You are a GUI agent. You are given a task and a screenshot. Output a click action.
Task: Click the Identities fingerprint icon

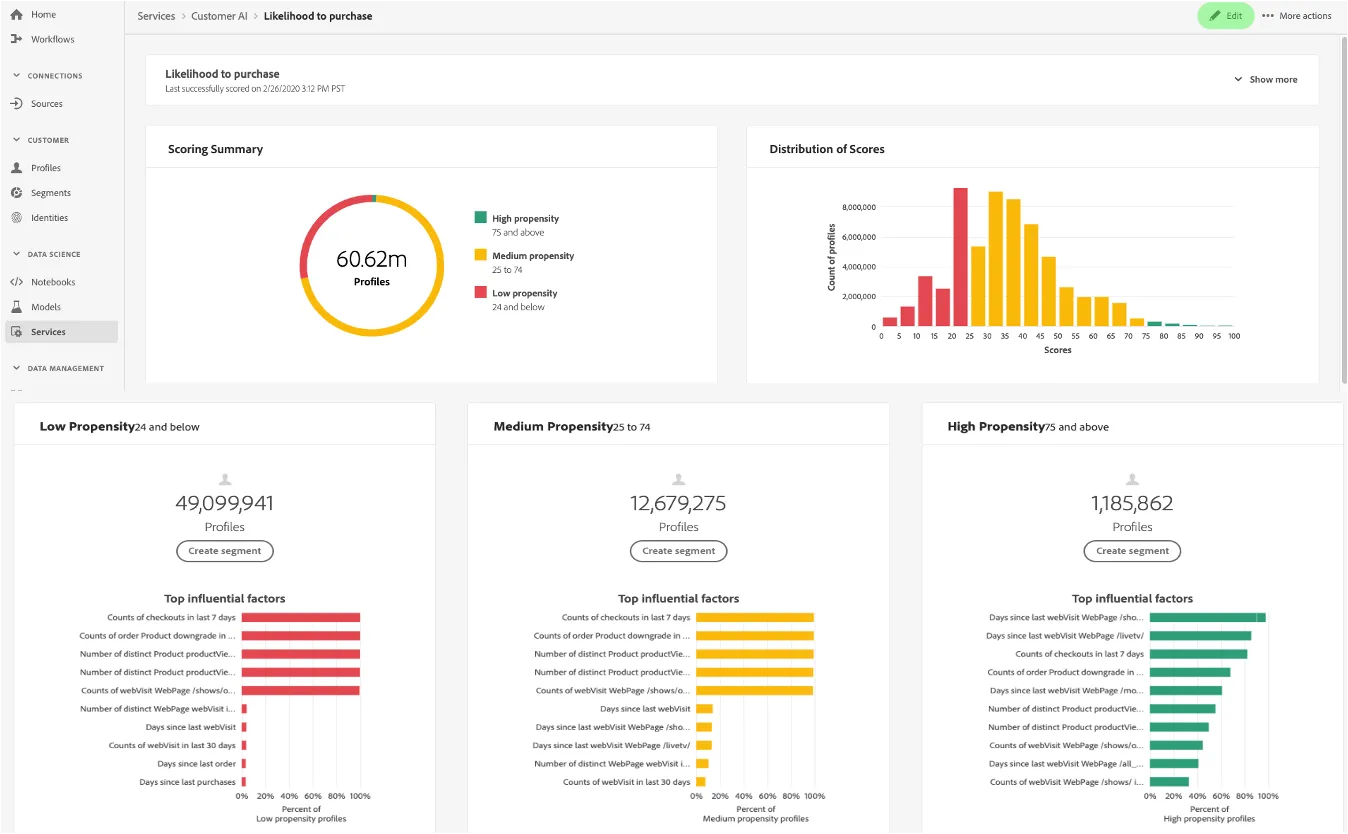click(x=16, y=218)
